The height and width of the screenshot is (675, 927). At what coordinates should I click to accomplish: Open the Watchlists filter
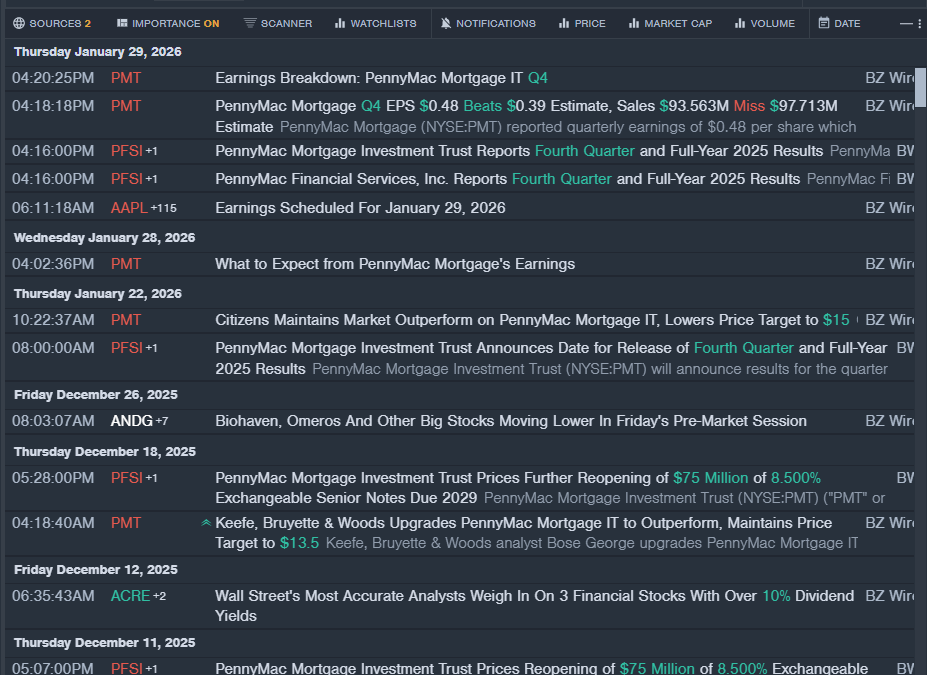pos(375,23)
